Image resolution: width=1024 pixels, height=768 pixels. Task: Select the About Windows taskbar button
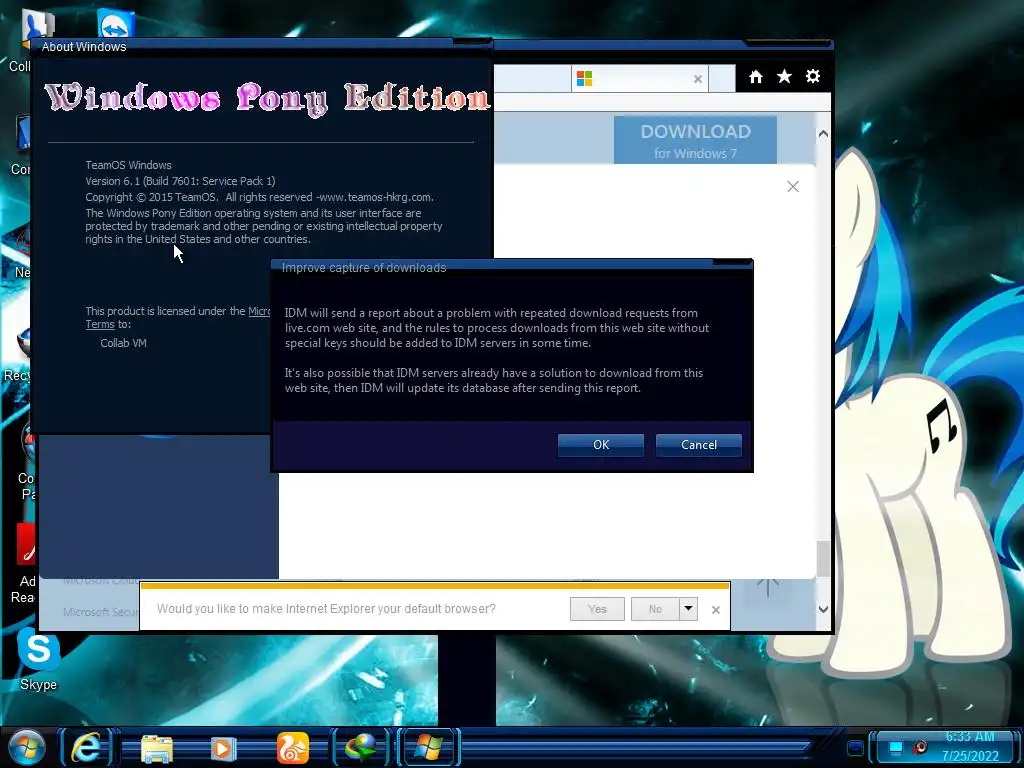tap(428, 747)
